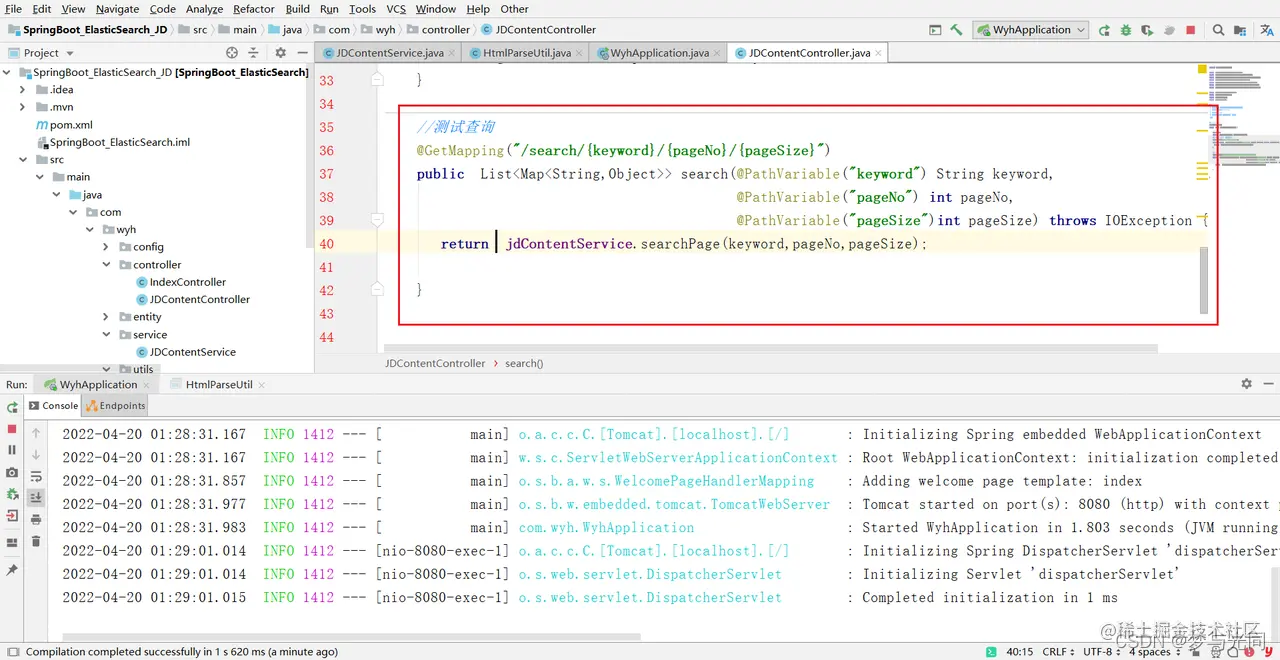The image size is (1280, 660).
Task: Clear the console with the trash icon
Action: pos(36,541)
